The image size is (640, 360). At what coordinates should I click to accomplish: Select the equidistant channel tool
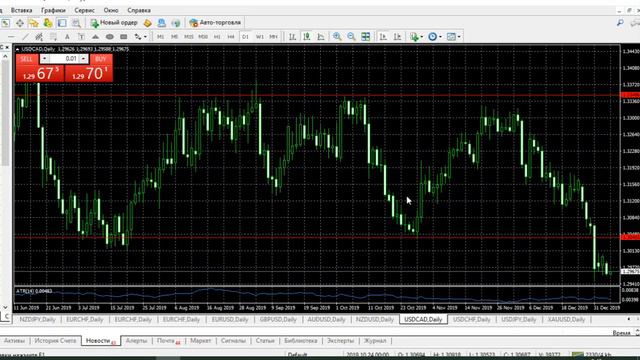pyautogui.click(x=39, y=37)
